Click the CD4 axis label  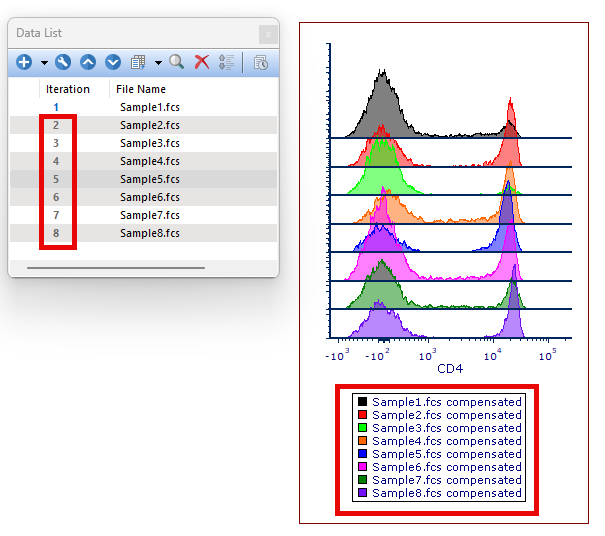point(450,369)
